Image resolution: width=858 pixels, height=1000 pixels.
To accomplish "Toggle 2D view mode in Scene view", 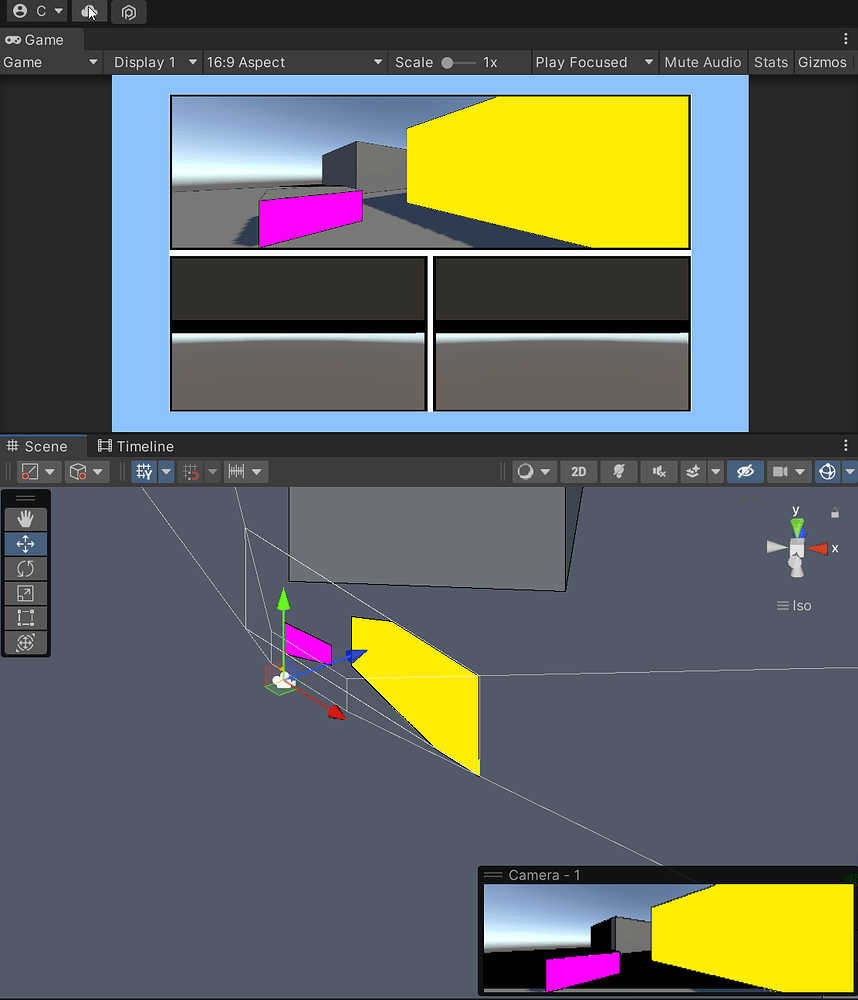I will 578,471.
